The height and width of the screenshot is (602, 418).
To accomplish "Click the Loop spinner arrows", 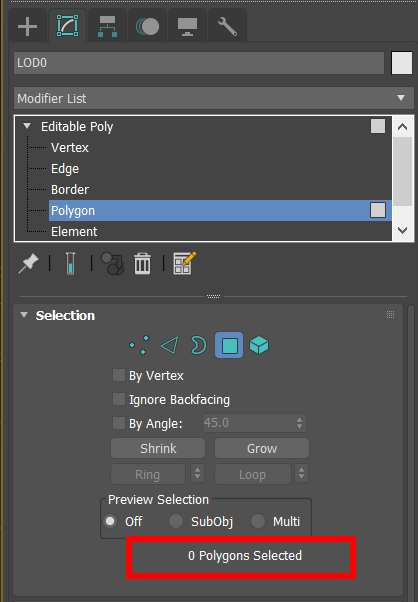I will click(x=301, y=474).
